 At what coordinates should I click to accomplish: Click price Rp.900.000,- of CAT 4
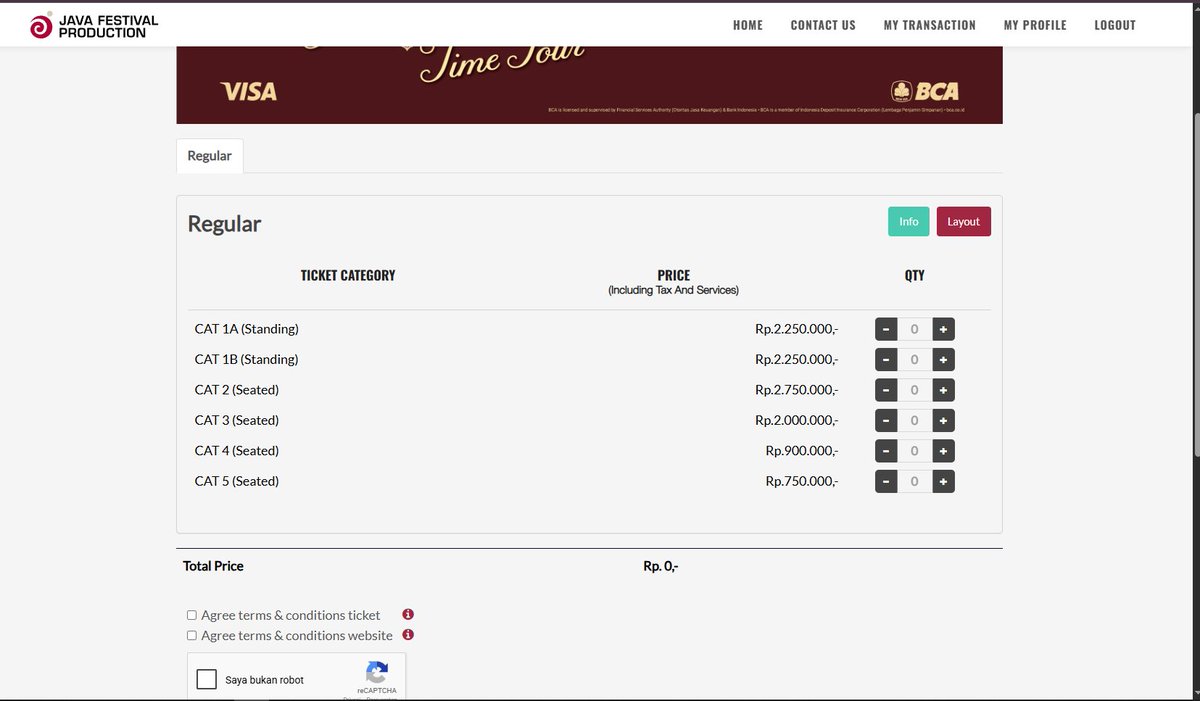(801, 451)
